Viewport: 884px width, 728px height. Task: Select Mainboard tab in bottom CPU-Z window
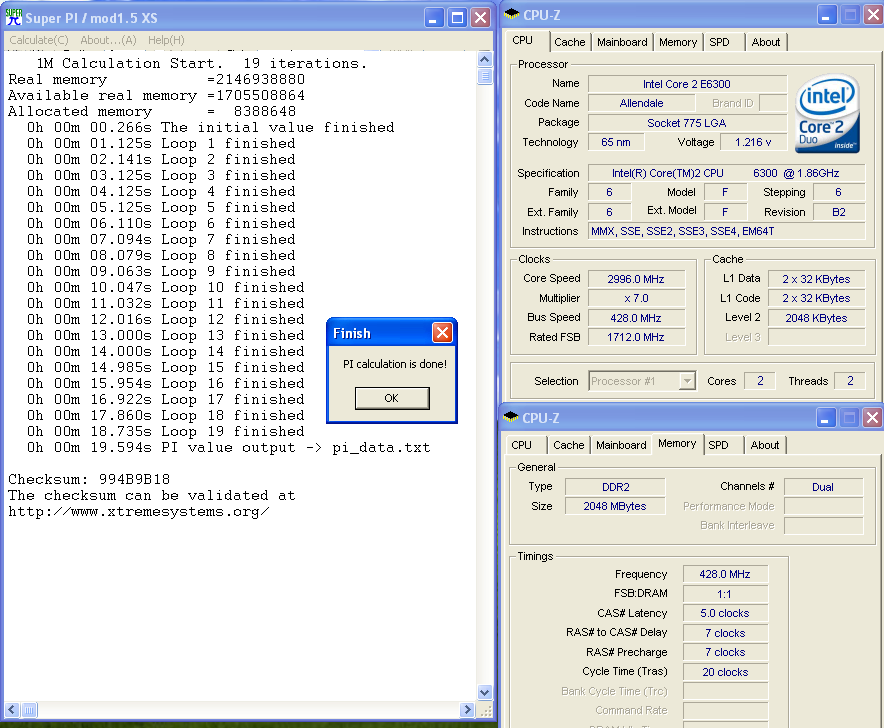pyautogui.click(x=621, y=445)
